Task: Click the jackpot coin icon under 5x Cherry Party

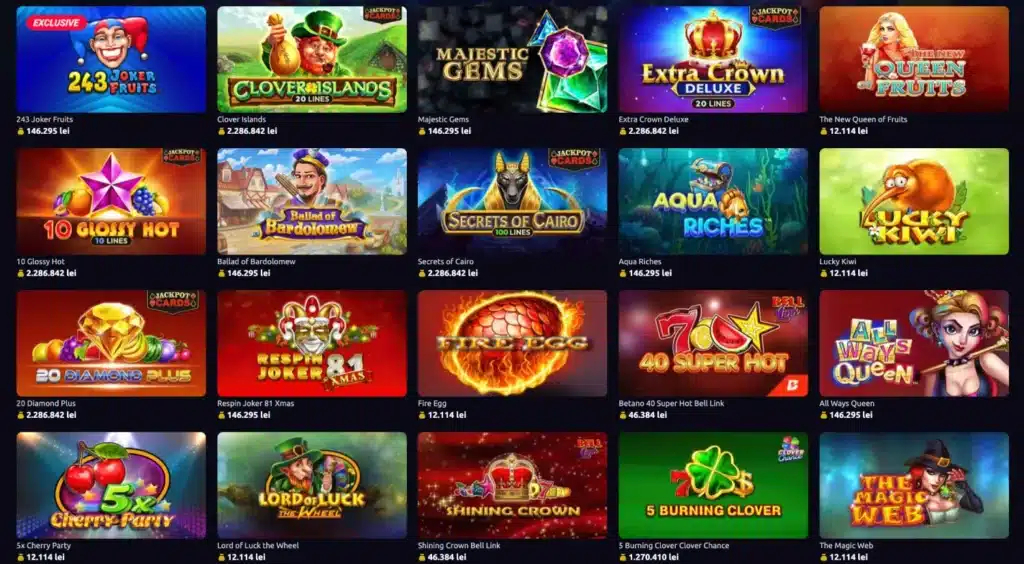Action: (x=20, y=557)
